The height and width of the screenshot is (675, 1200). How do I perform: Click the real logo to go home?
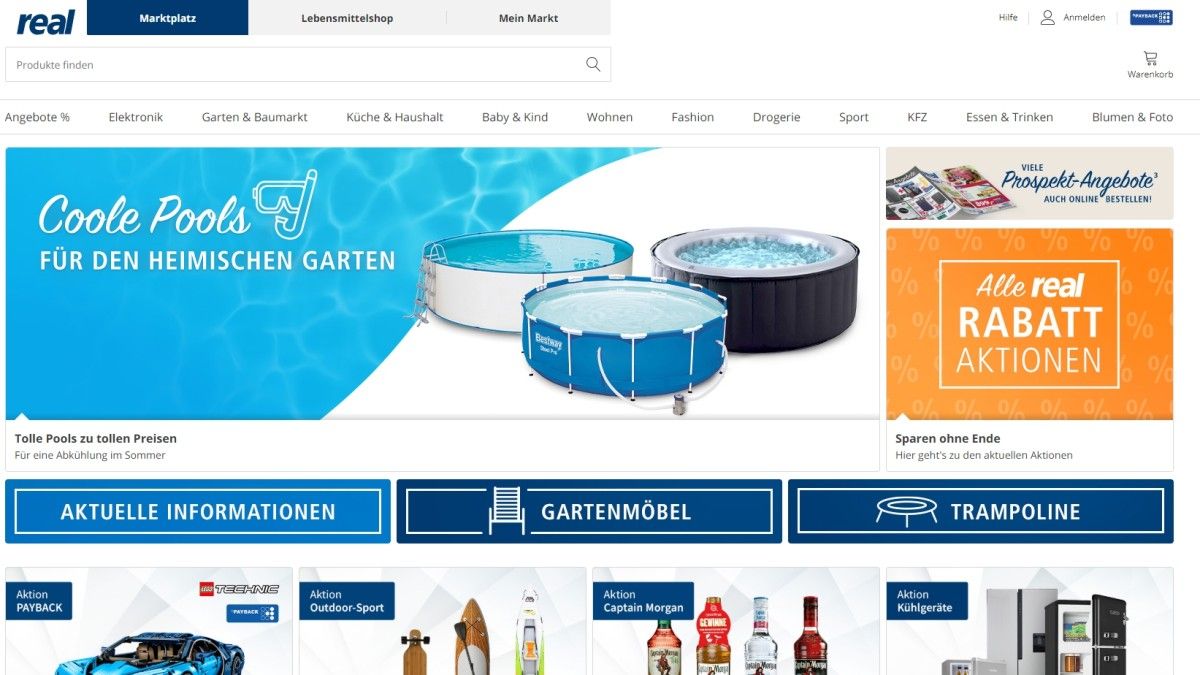(46, 21)
